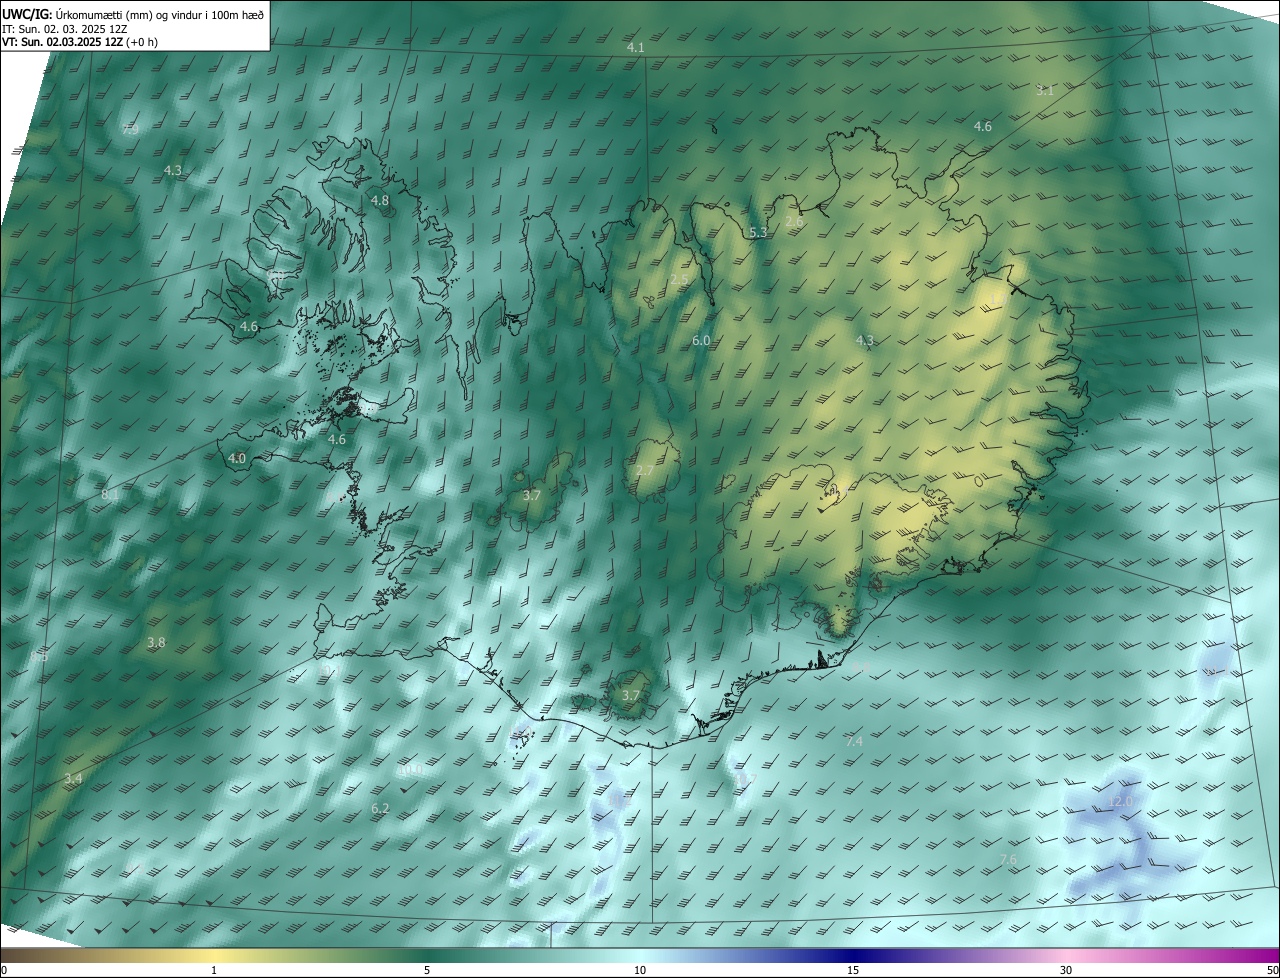Image resolution: width=1280 pixels, height=978 pixels.
Task: Click the '15' tick on the color scale
Action: tap(853, 970)
